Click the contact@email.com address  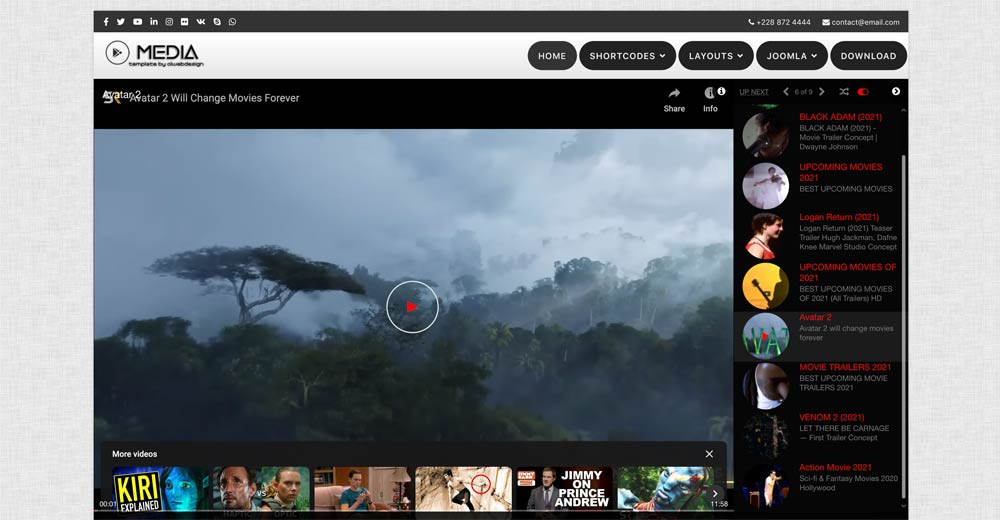(x=861, y=22)
